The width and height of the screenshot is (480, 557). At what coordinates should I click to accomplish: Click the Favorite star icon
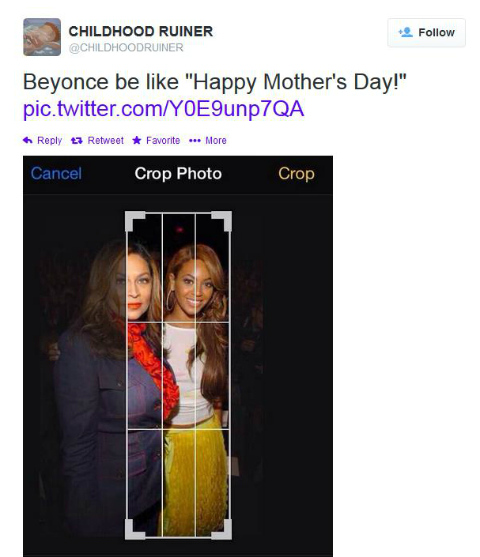coord(137,140)
